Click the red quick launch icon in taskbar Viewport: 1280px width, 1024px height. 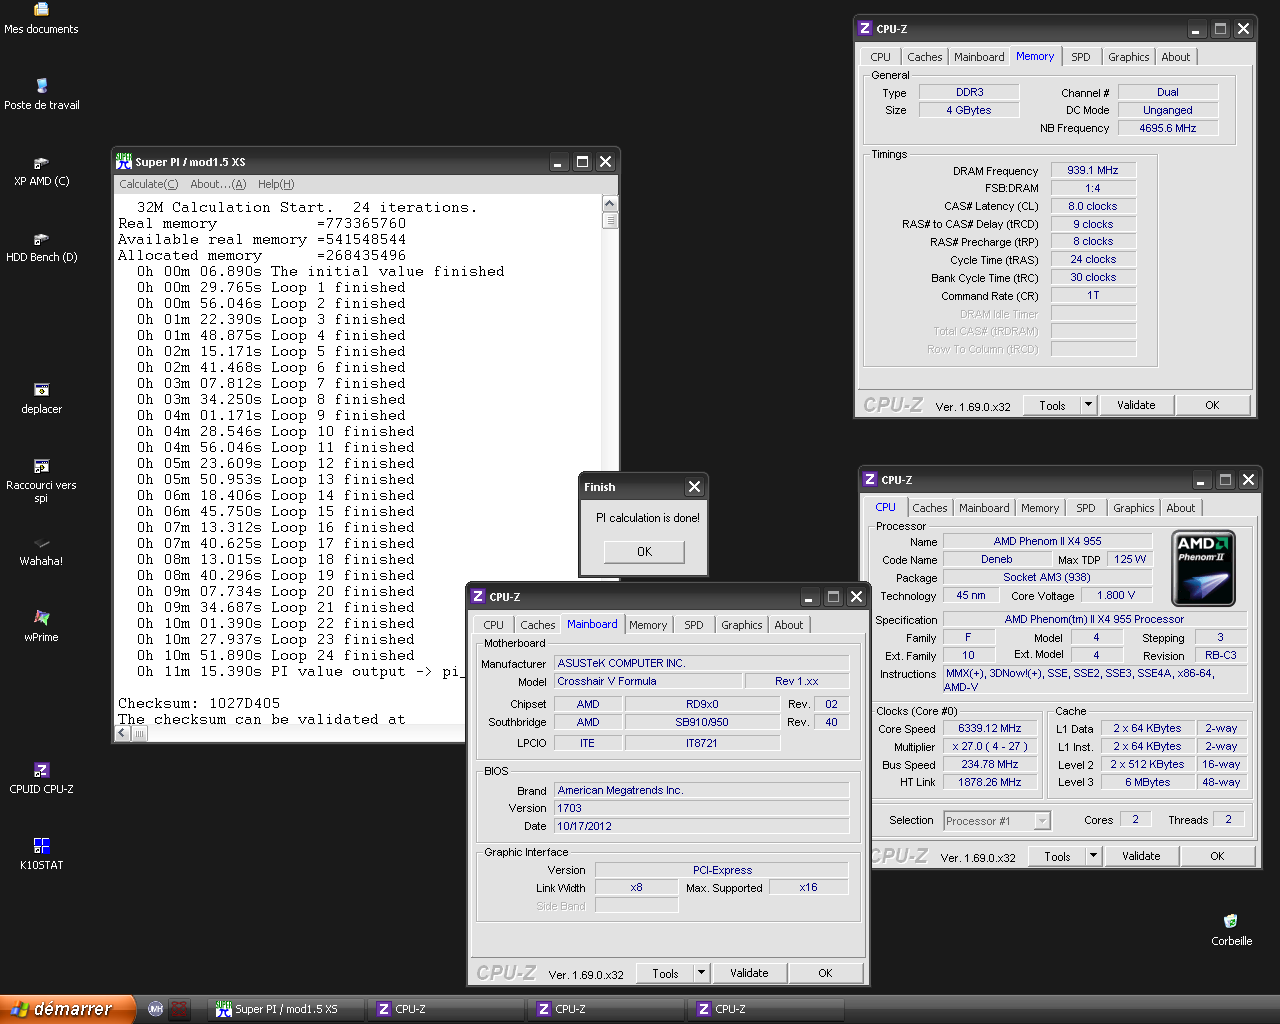(178, 1009)
